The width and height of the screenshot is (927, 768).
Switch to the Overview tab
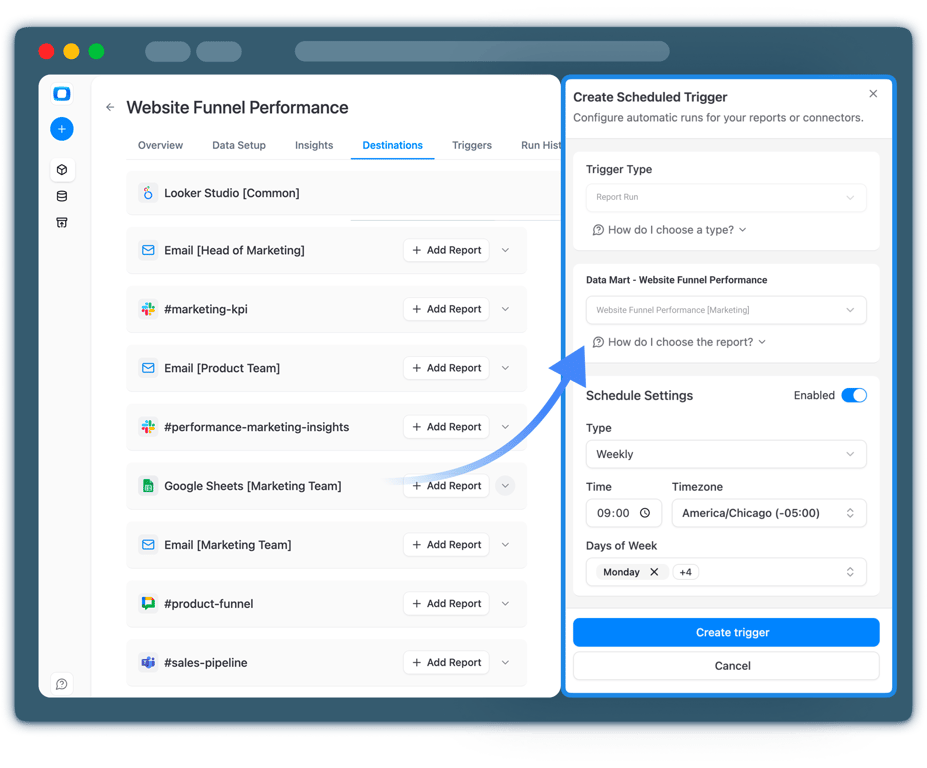pos(160,145)
